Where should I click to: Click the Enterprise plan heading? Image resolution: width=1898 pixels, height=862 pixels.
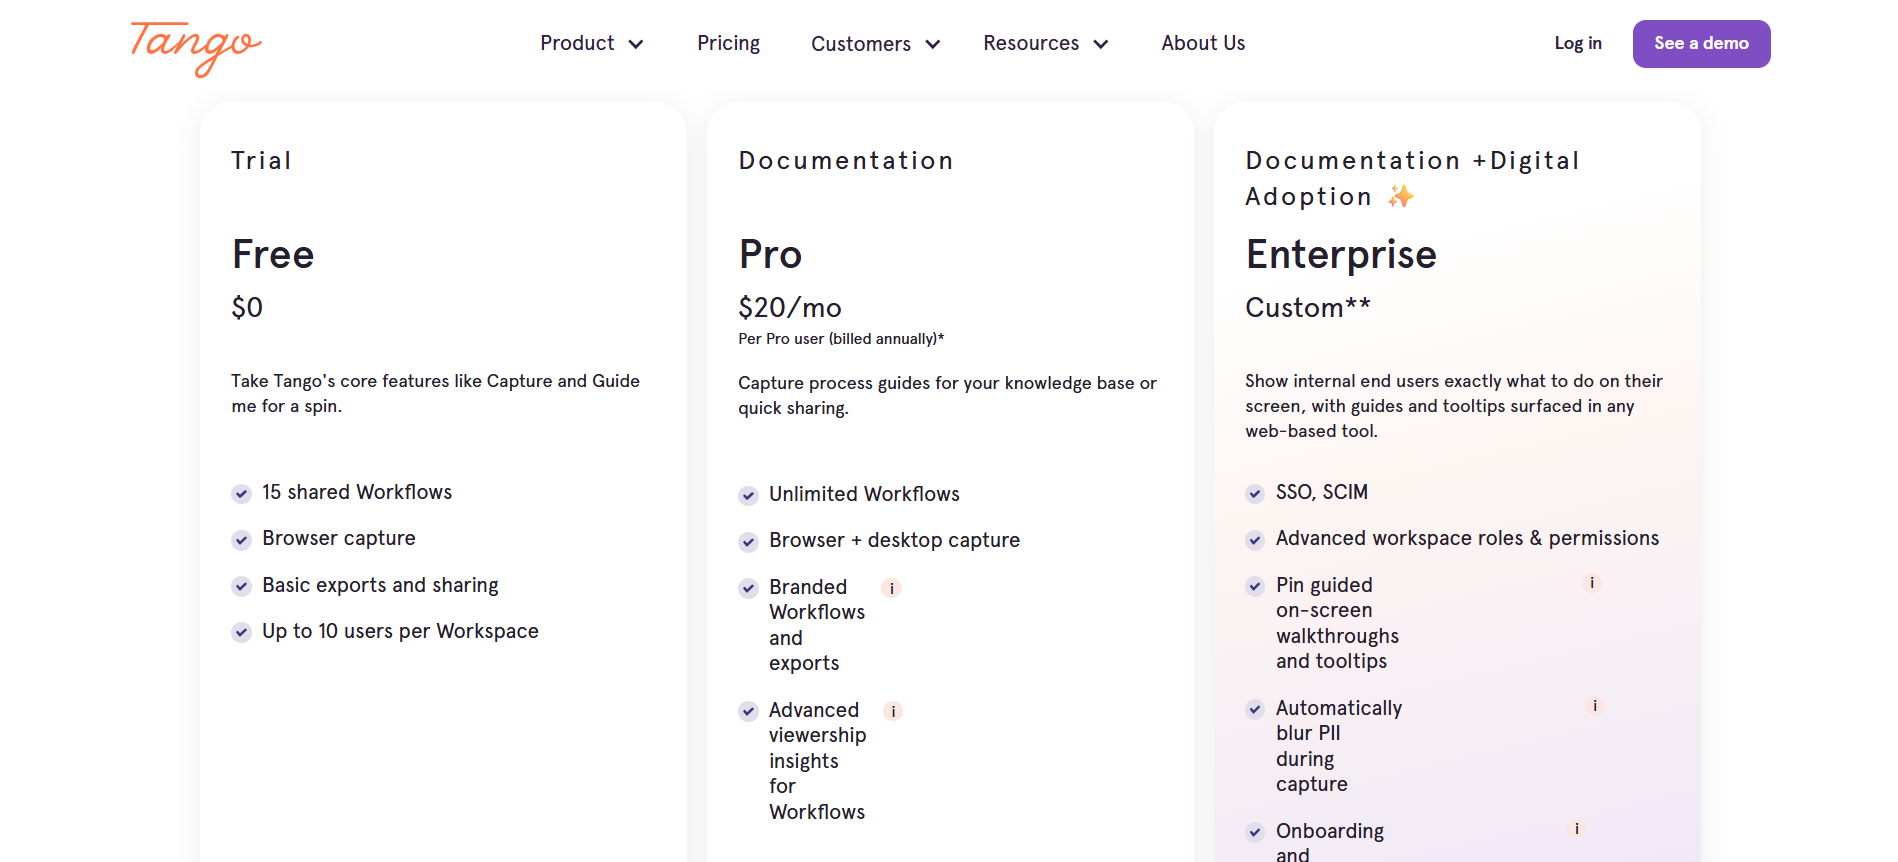point(1341,255)
